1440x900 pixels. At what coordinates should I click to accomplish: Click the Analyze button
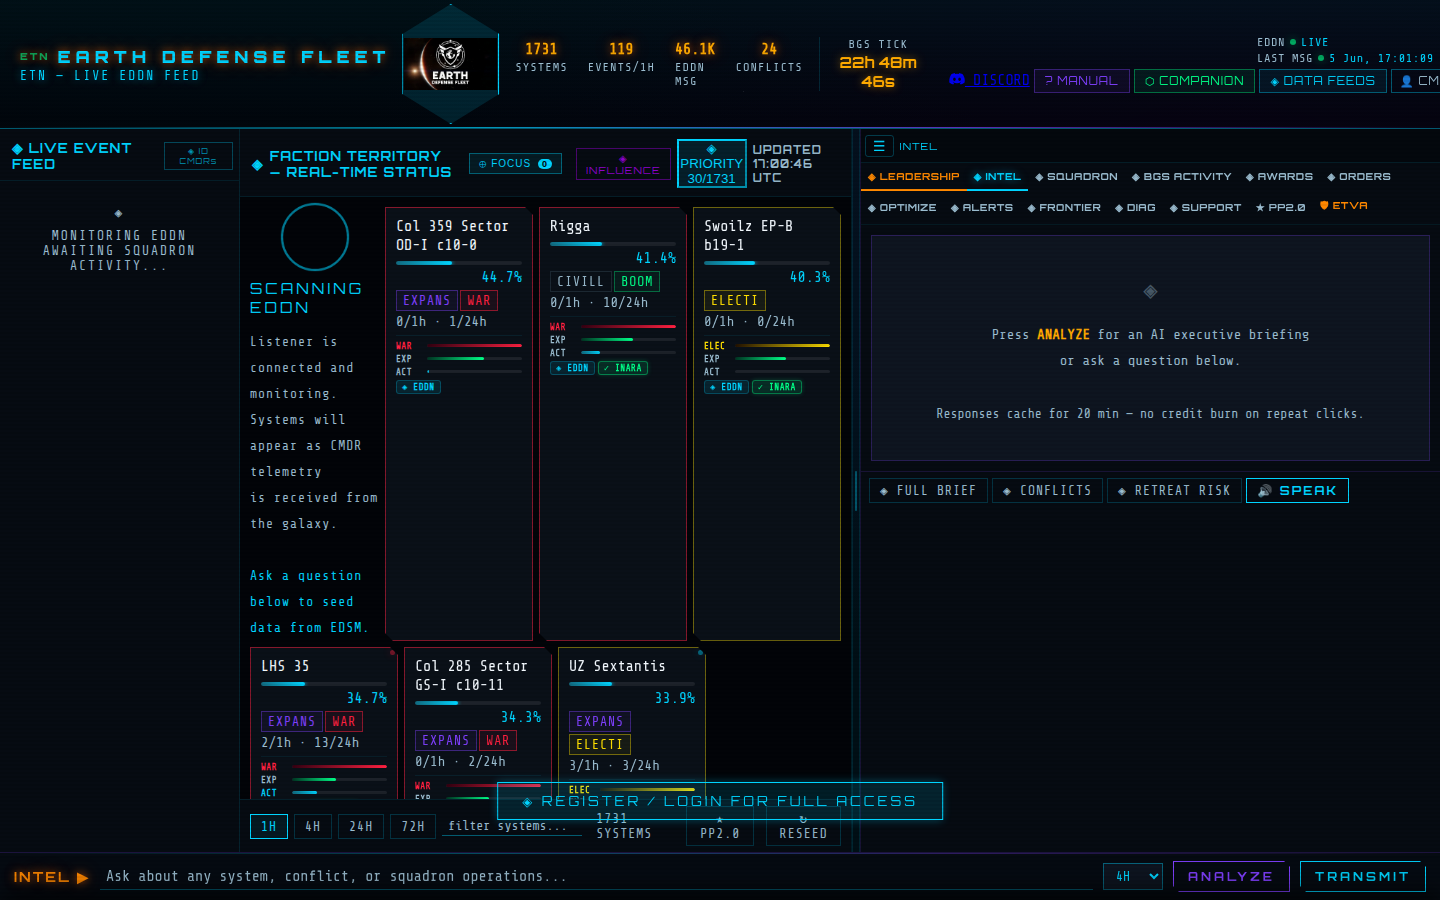pos(1230,876)
